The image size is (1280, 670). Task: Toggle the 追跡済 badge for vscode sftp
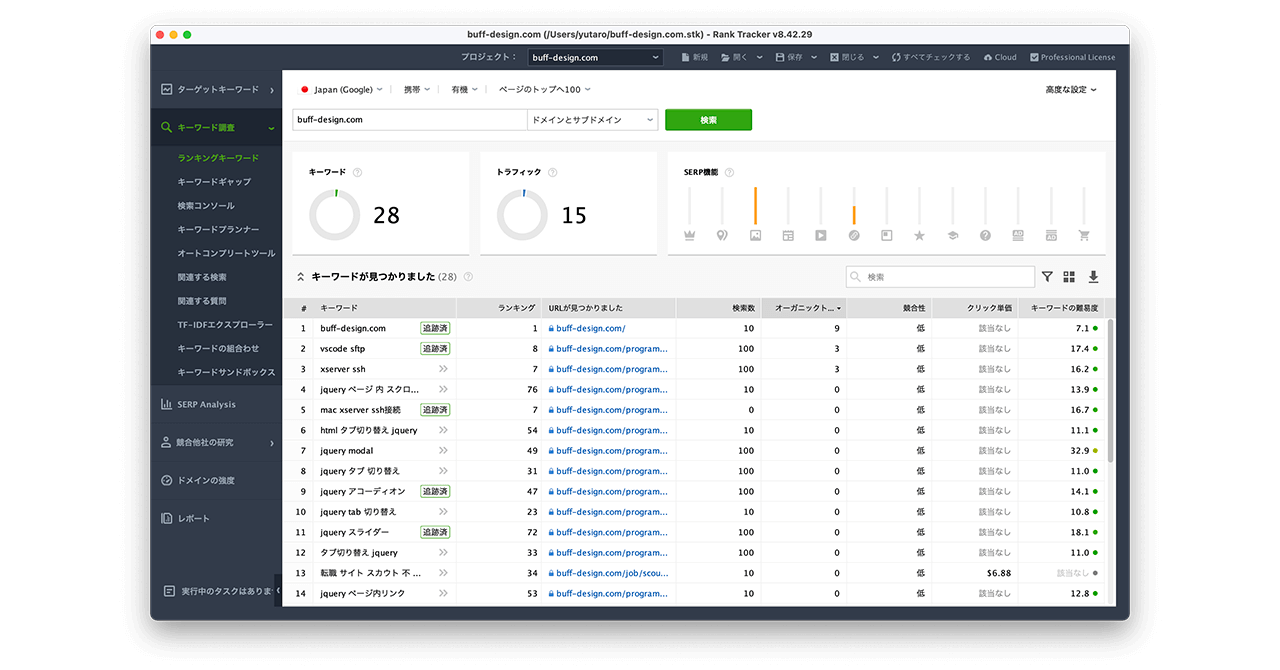point(435,349)
